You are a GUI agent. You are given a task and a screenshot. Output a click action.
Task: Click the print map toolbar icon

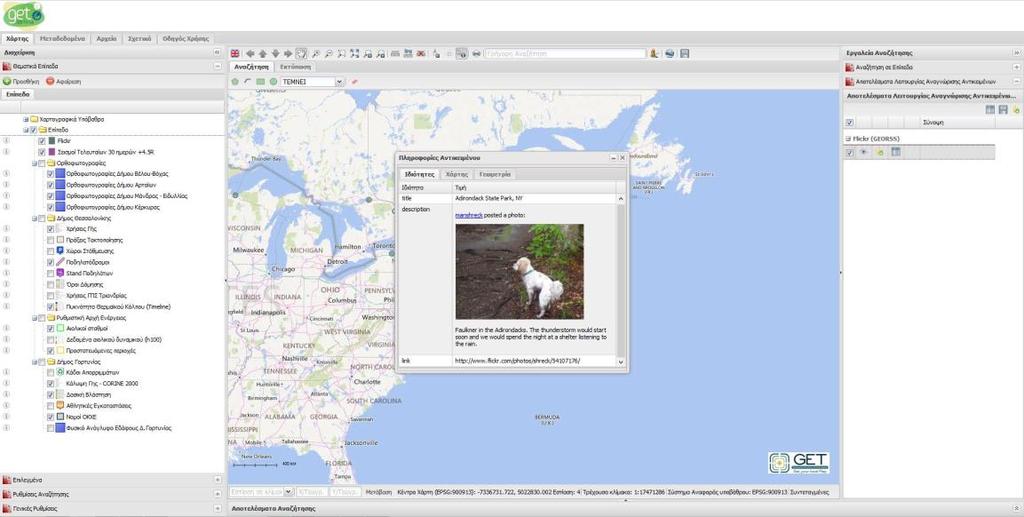point(477,54)
